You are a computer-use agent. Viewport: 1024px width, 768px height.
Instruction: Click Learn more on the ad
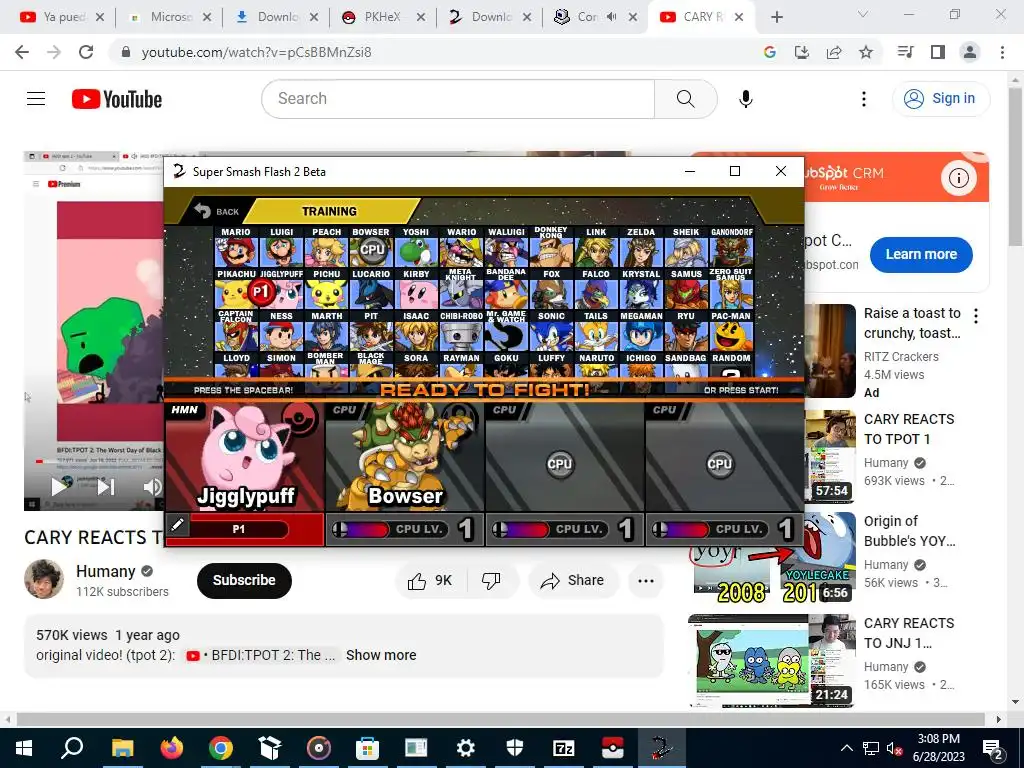click(x=921, y=254)
